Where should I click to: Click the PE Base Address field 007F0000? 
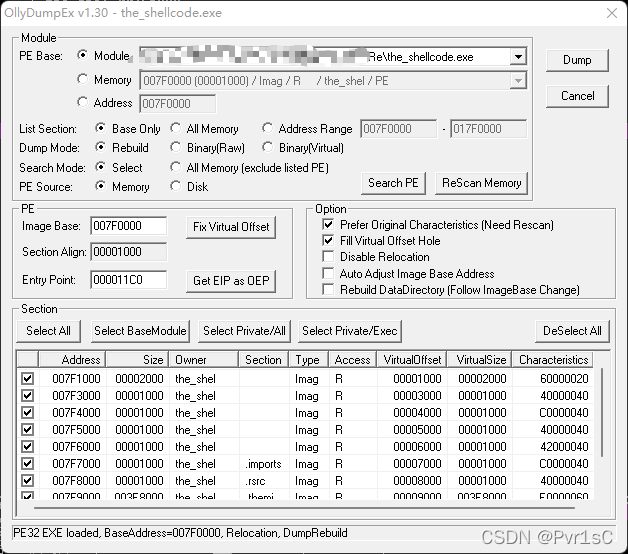pos(177,104)
